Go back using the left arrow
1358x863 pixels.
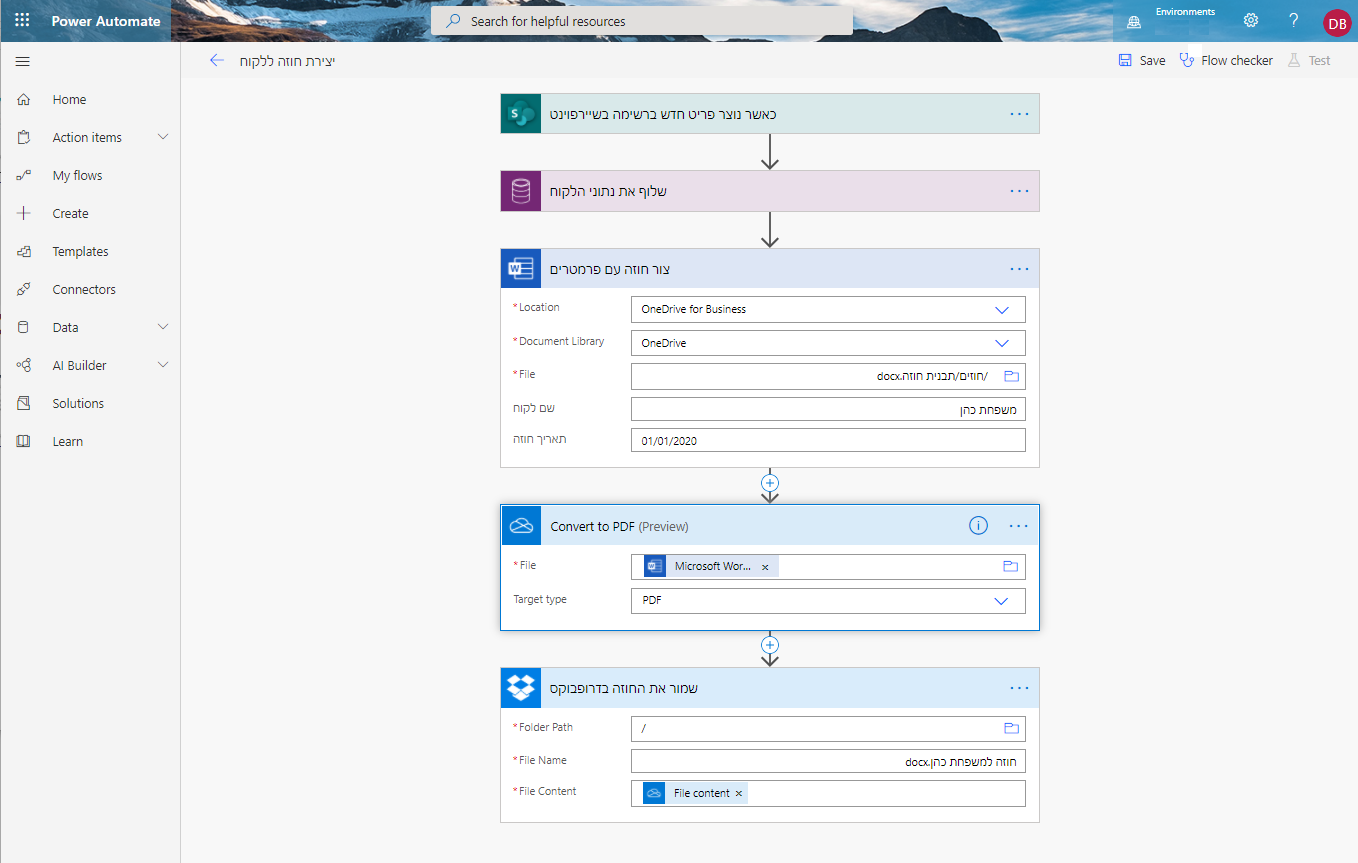point(217,60)
